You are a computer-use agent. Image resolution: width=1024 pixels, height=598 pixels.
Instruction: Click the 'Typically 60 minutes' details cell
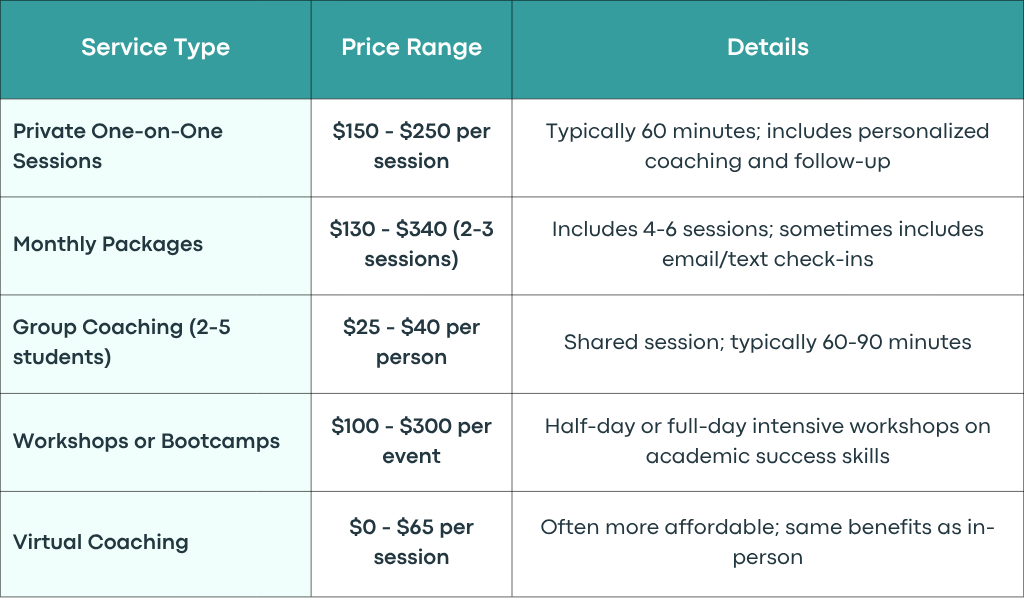pyautogui.click(x=767, y=146)
